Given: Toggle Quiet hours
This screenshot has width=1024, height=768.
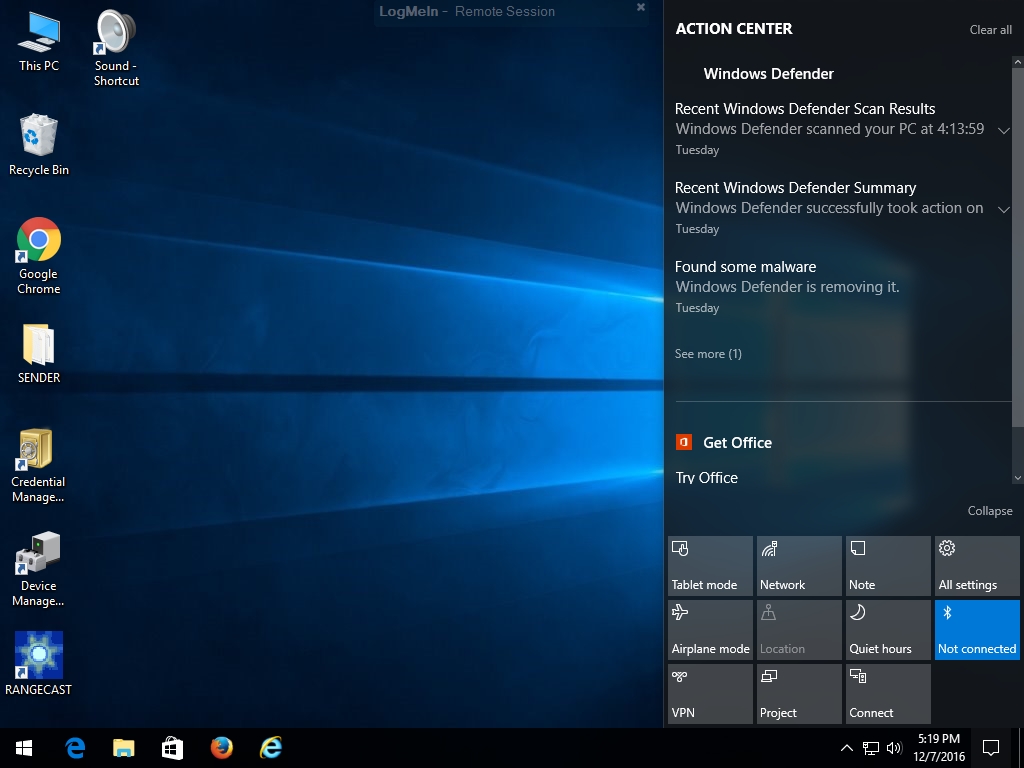Looking at the screenshot, I should pyautogui.click(x=888, y=630).
